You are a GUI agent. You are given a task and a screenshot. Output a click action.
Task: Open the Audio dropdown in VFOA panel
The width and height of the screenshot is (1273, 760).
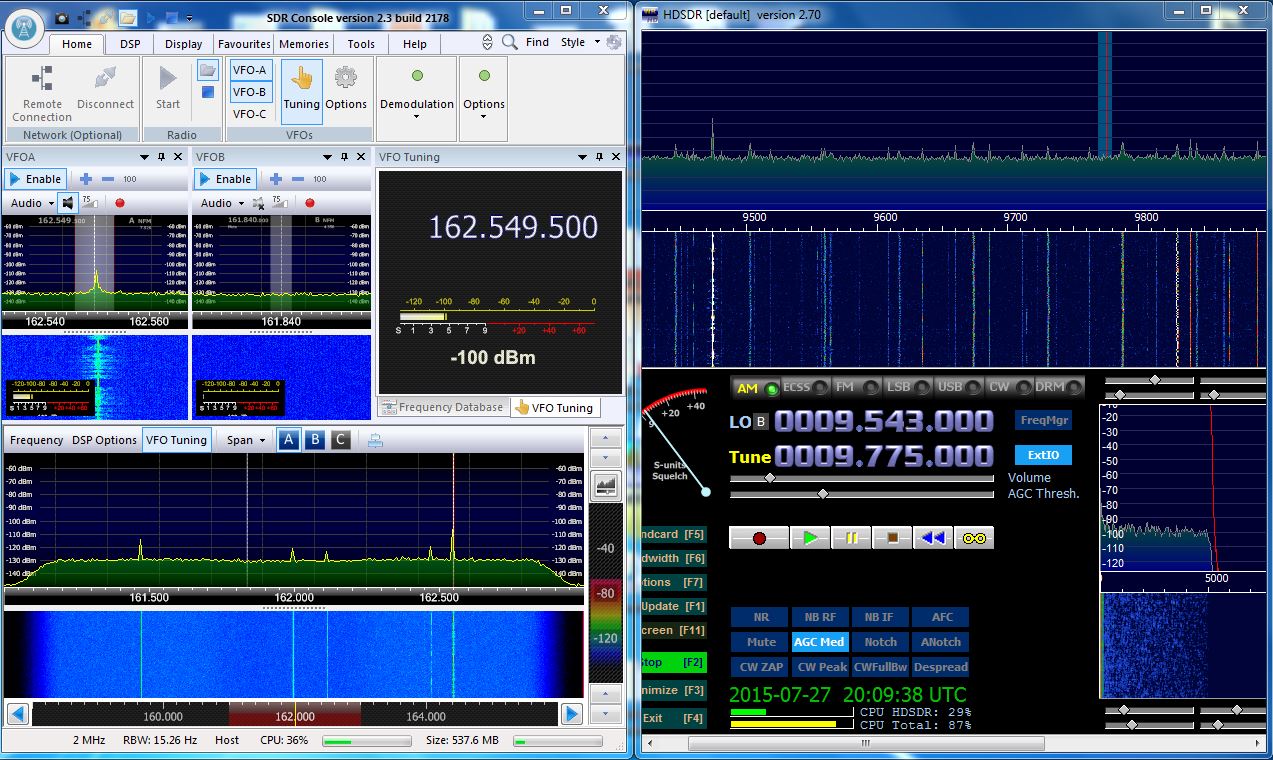point(31,203)
